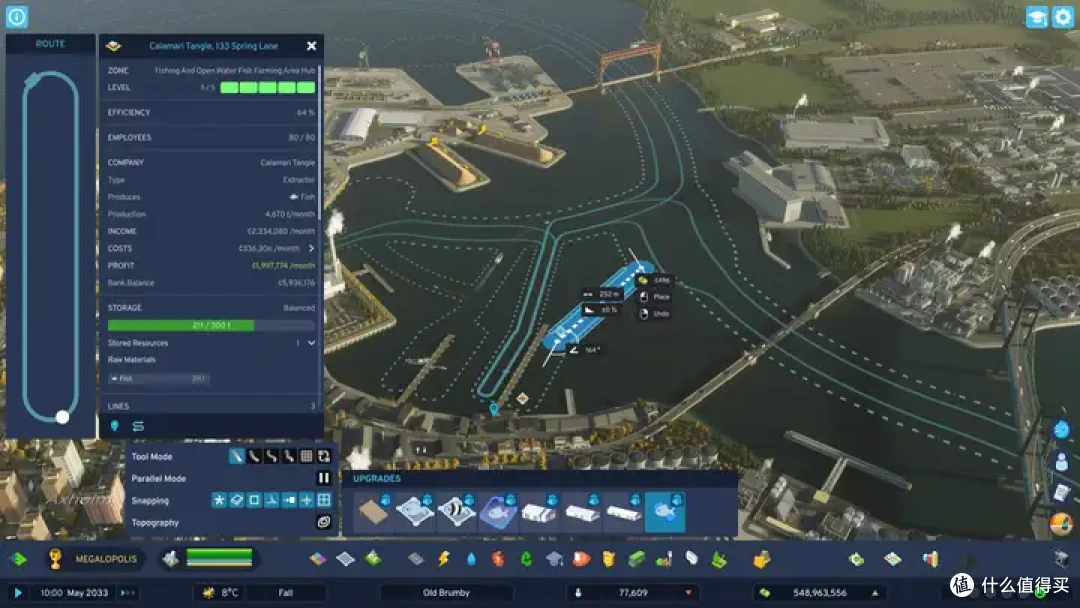The width and height of the screenshot is (1080, 608).
Task: Change simulation speed with triple-arrow control
Action: click(127, 593)
